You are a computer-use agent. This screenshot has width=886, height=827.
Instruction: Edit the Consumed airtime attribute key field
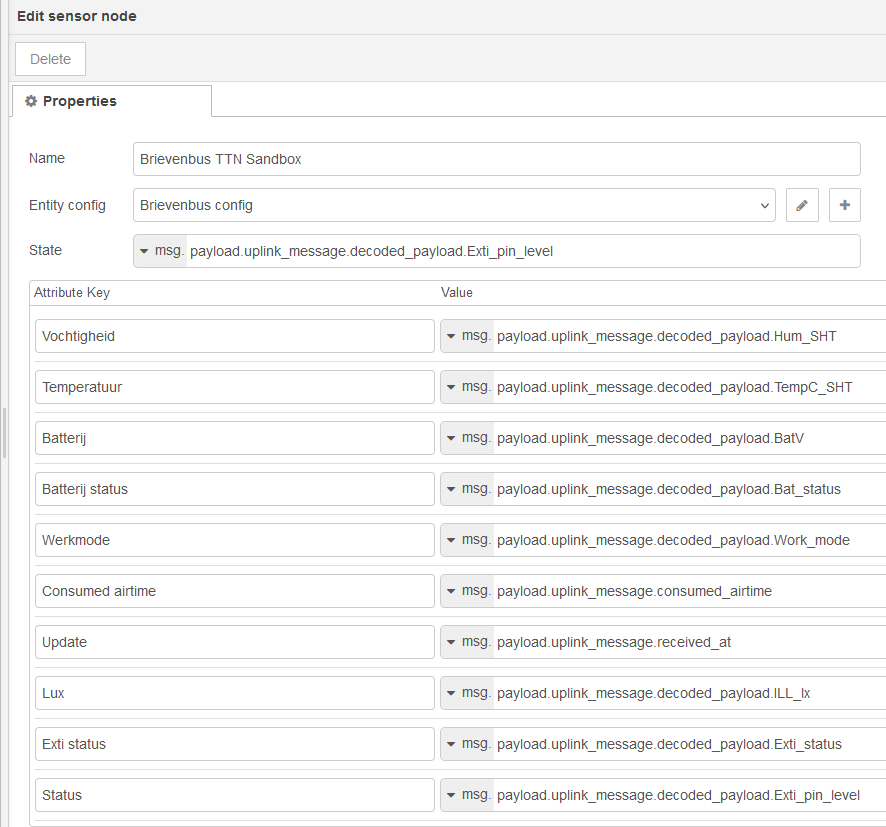click(x=234, y=591)
